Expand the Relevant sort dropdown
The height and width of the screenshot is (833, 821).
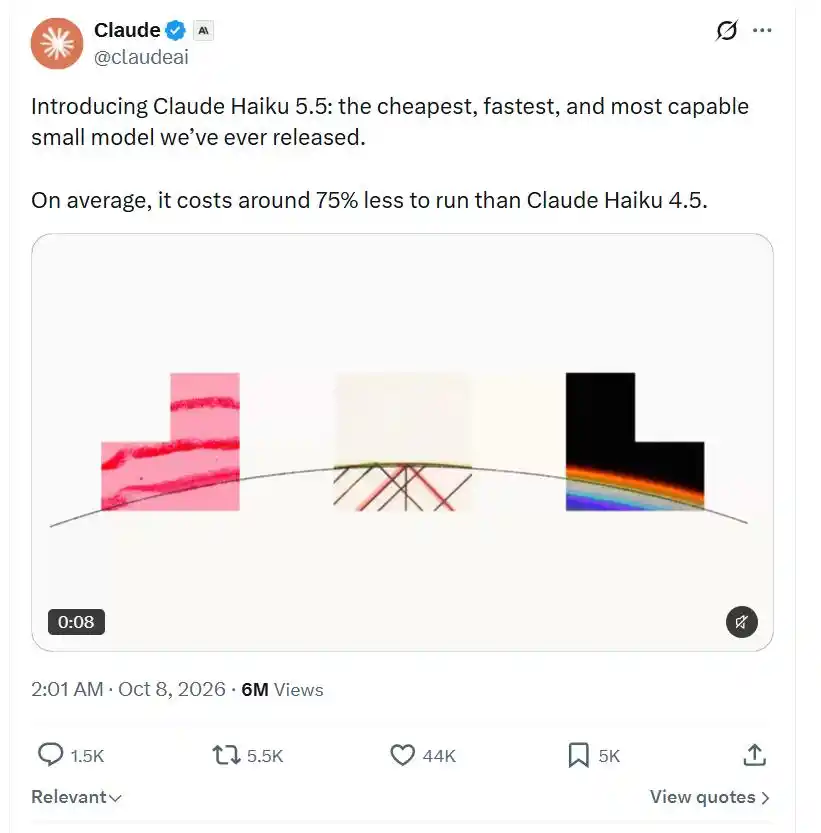tap(77, 797)
